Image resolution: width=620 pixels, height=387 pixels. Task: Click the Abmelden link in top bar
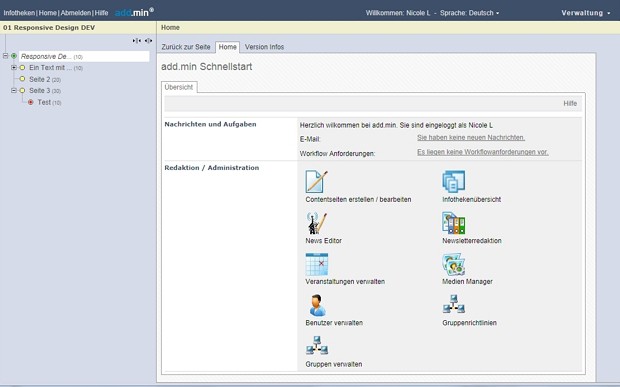[x=76, y=13]
